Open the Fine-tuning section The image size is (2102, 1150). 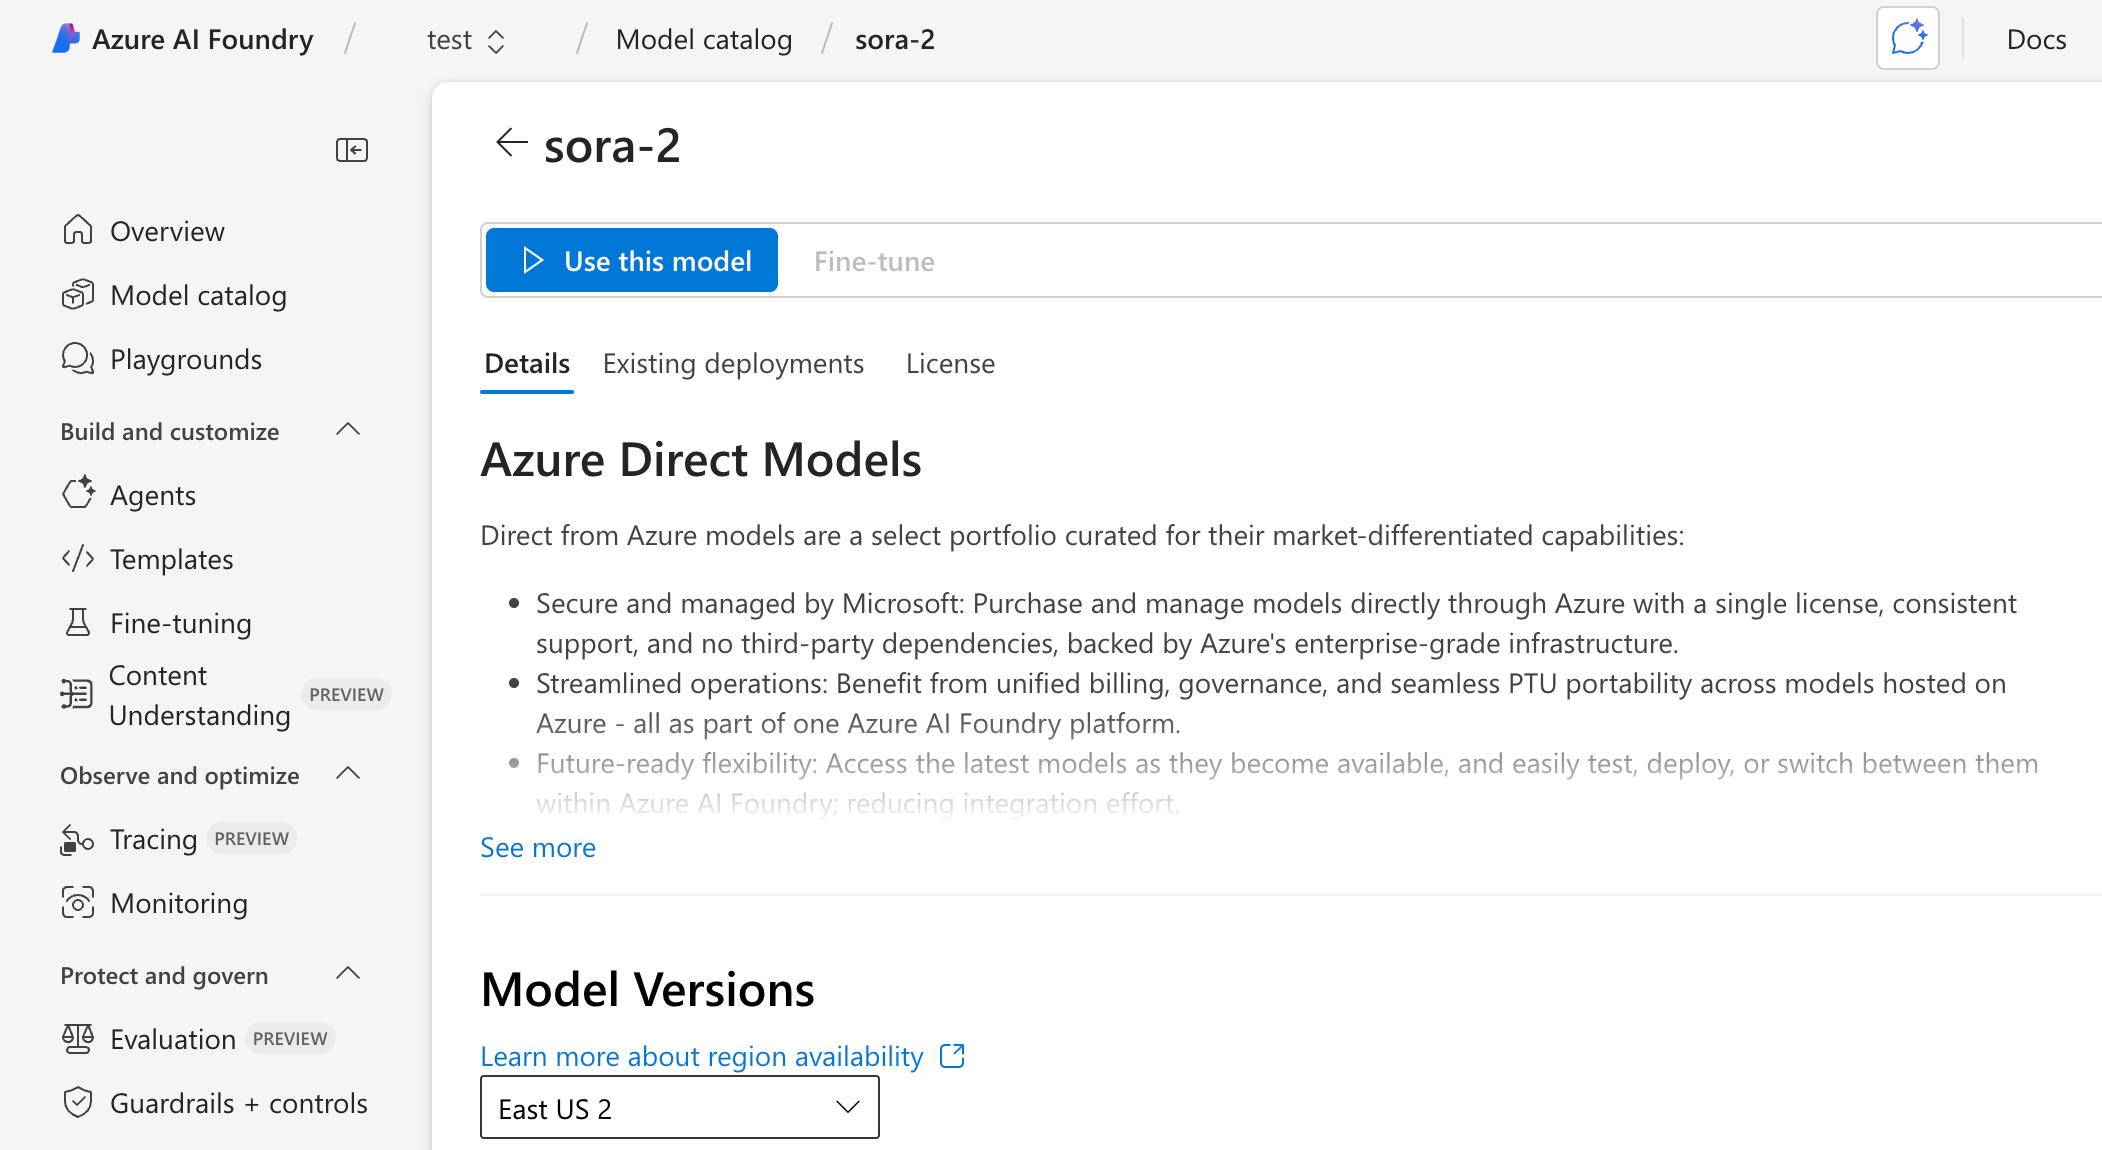coord(181,622)
